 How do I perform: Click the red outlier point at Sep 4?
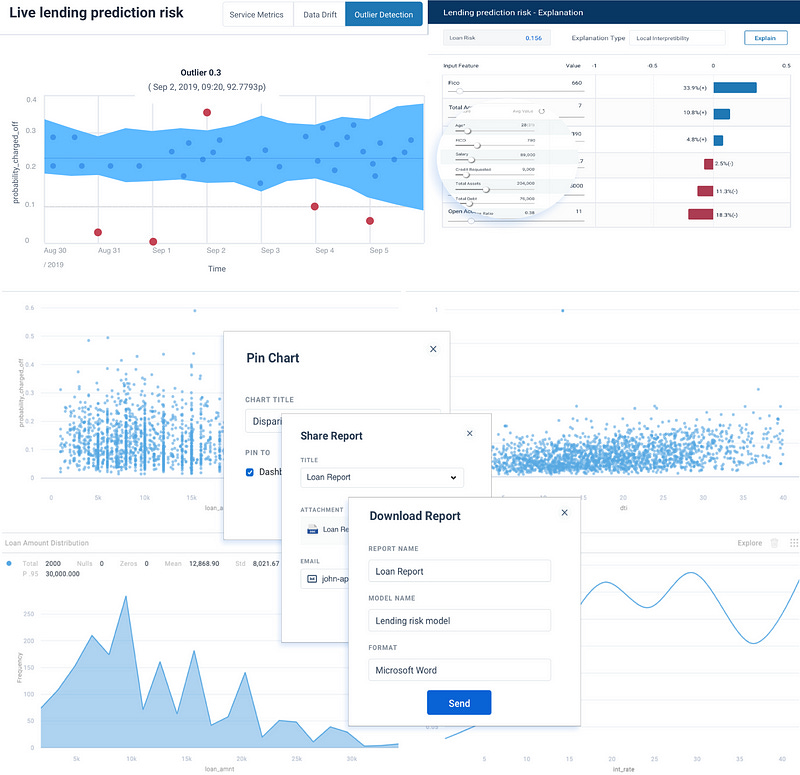click(315, 207)
